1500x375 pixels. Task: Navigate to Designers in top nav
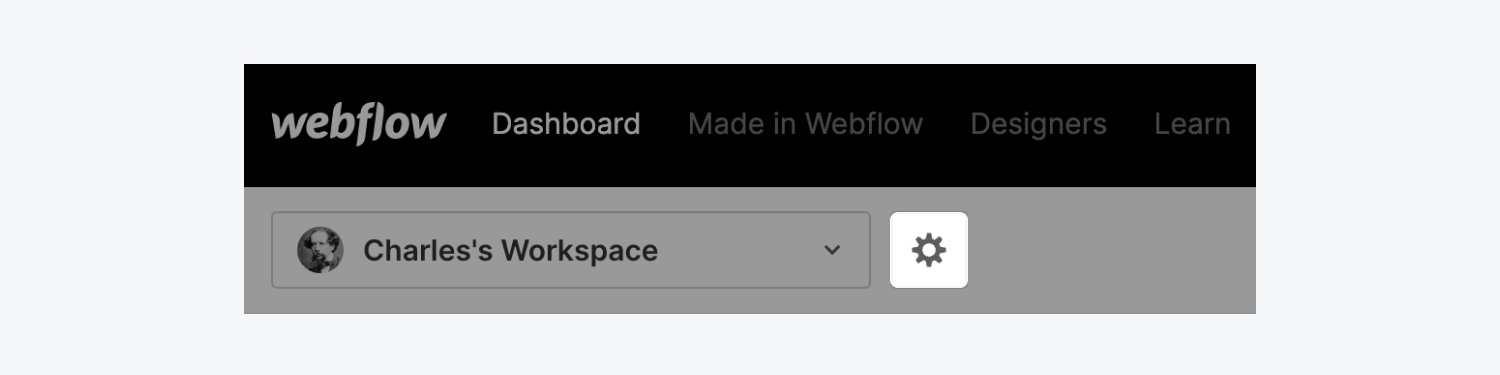coord(1038,124)
